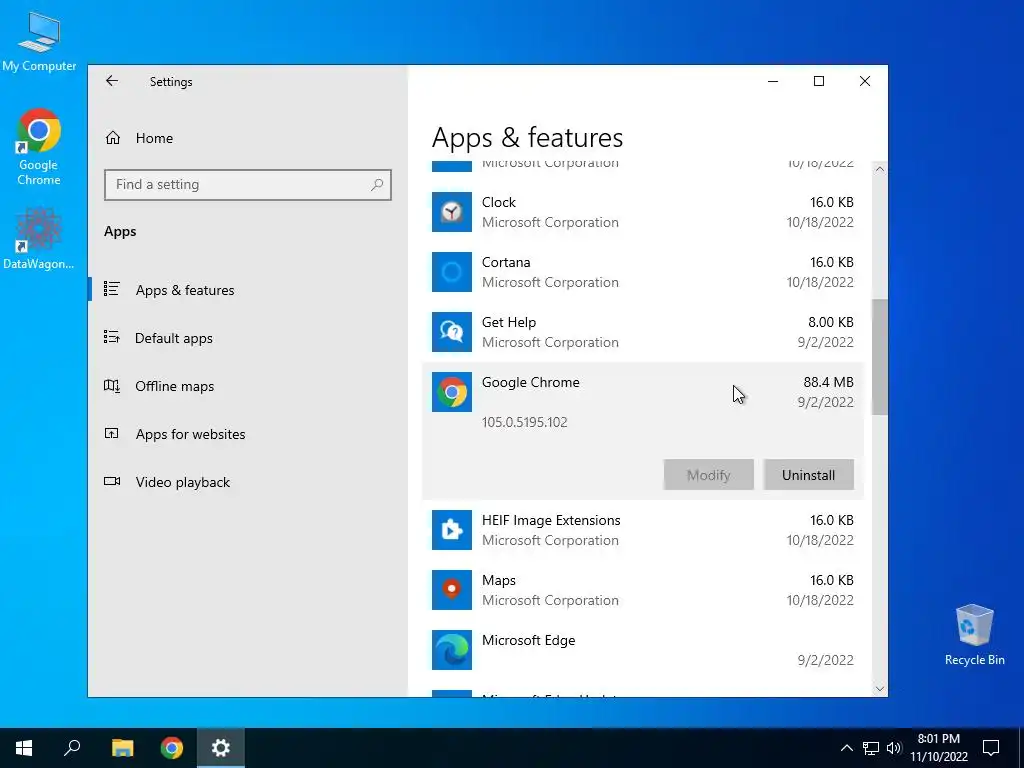Focus the Find a setting search box
The image size is (1024, 768).
[248, 185]
